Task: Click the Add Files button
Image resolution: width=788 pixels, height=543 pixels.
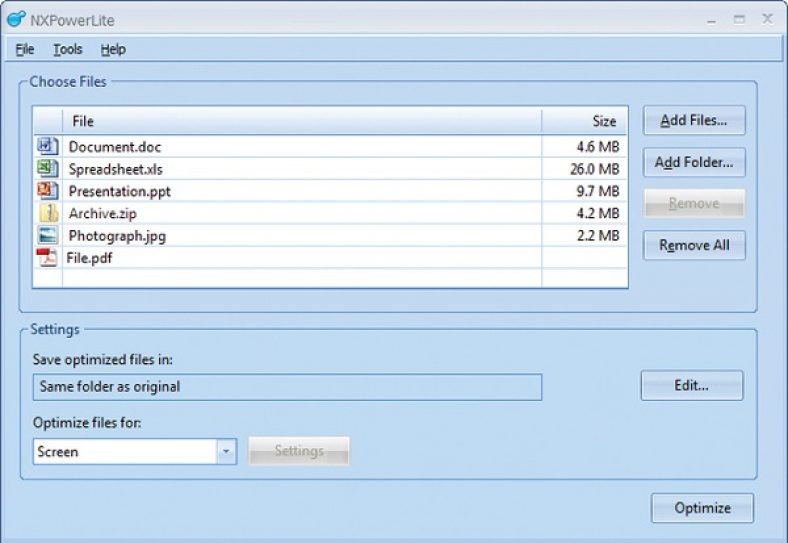Action: click(x=694, y=120)
